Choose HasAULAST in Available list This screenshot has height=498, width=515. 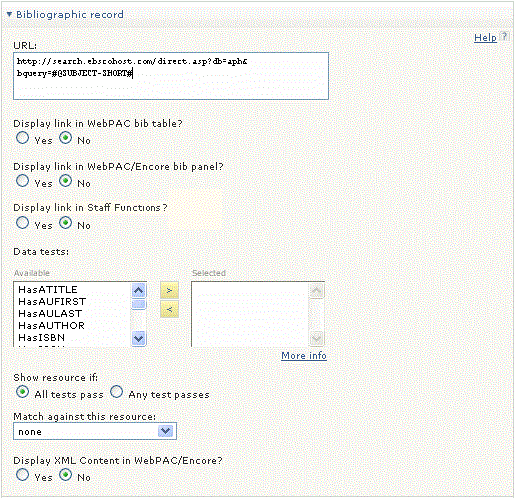coord(50,313)
